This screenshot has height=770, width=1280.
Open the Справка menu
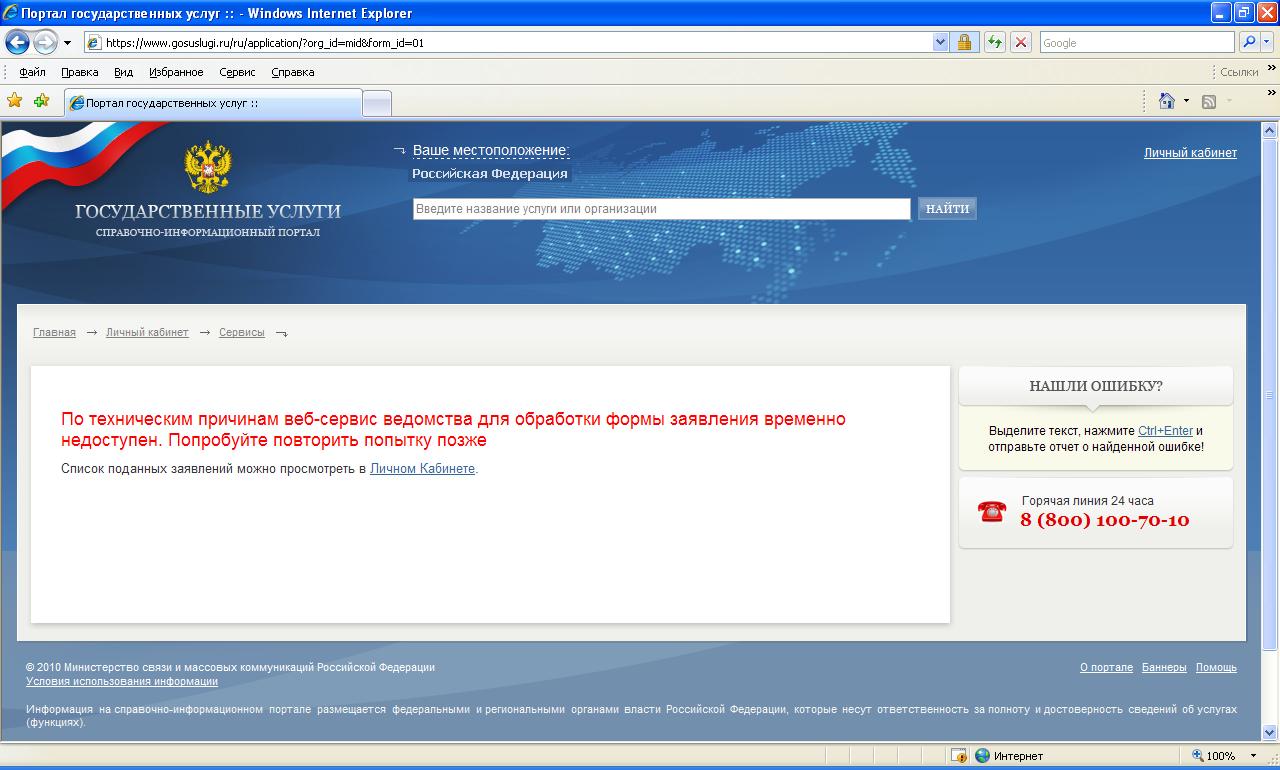point(292,72)
